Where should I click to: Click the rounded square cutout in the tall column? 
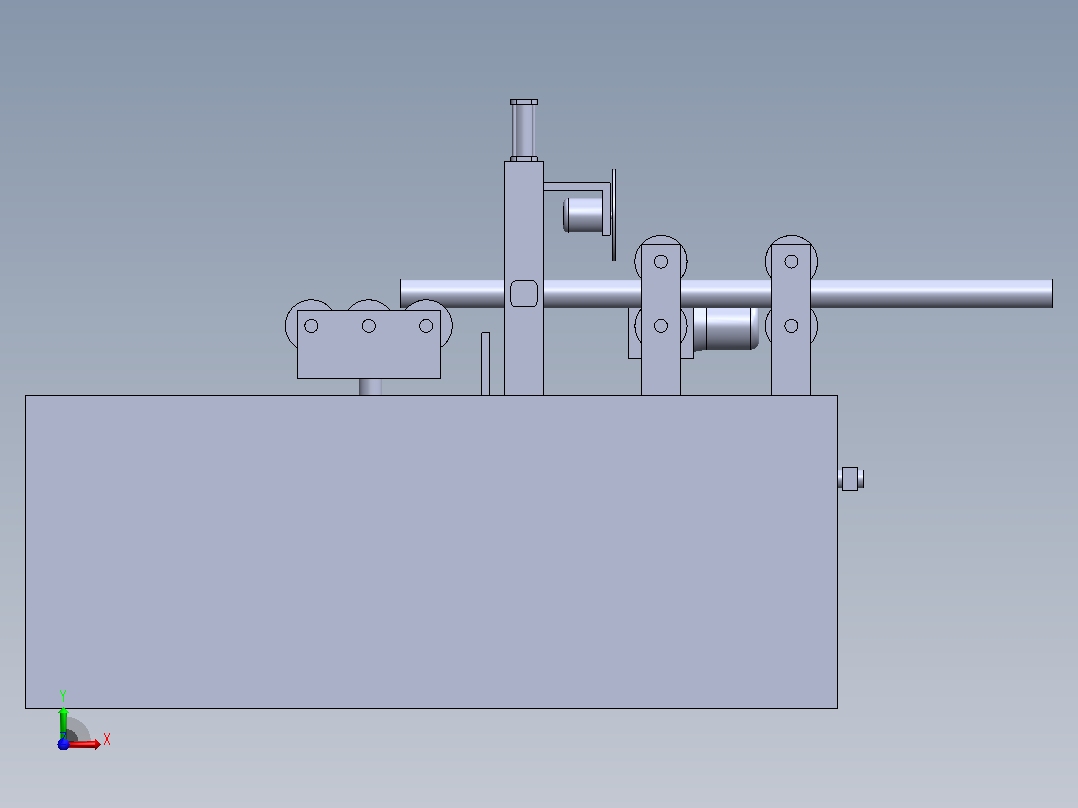pyautogui.click(x=524, y=294)
